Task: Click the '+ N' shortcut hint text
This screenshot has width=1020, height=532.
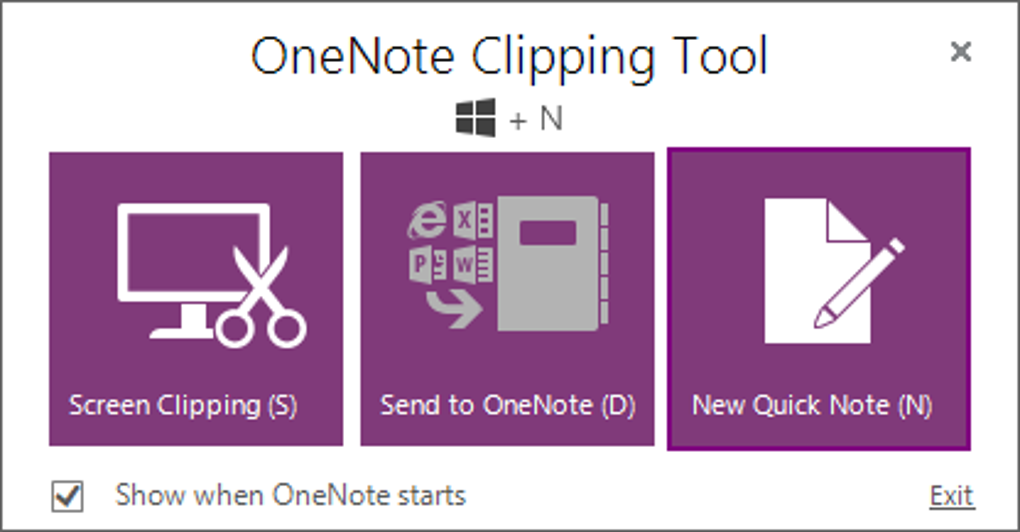Action: tap(536, 120)
